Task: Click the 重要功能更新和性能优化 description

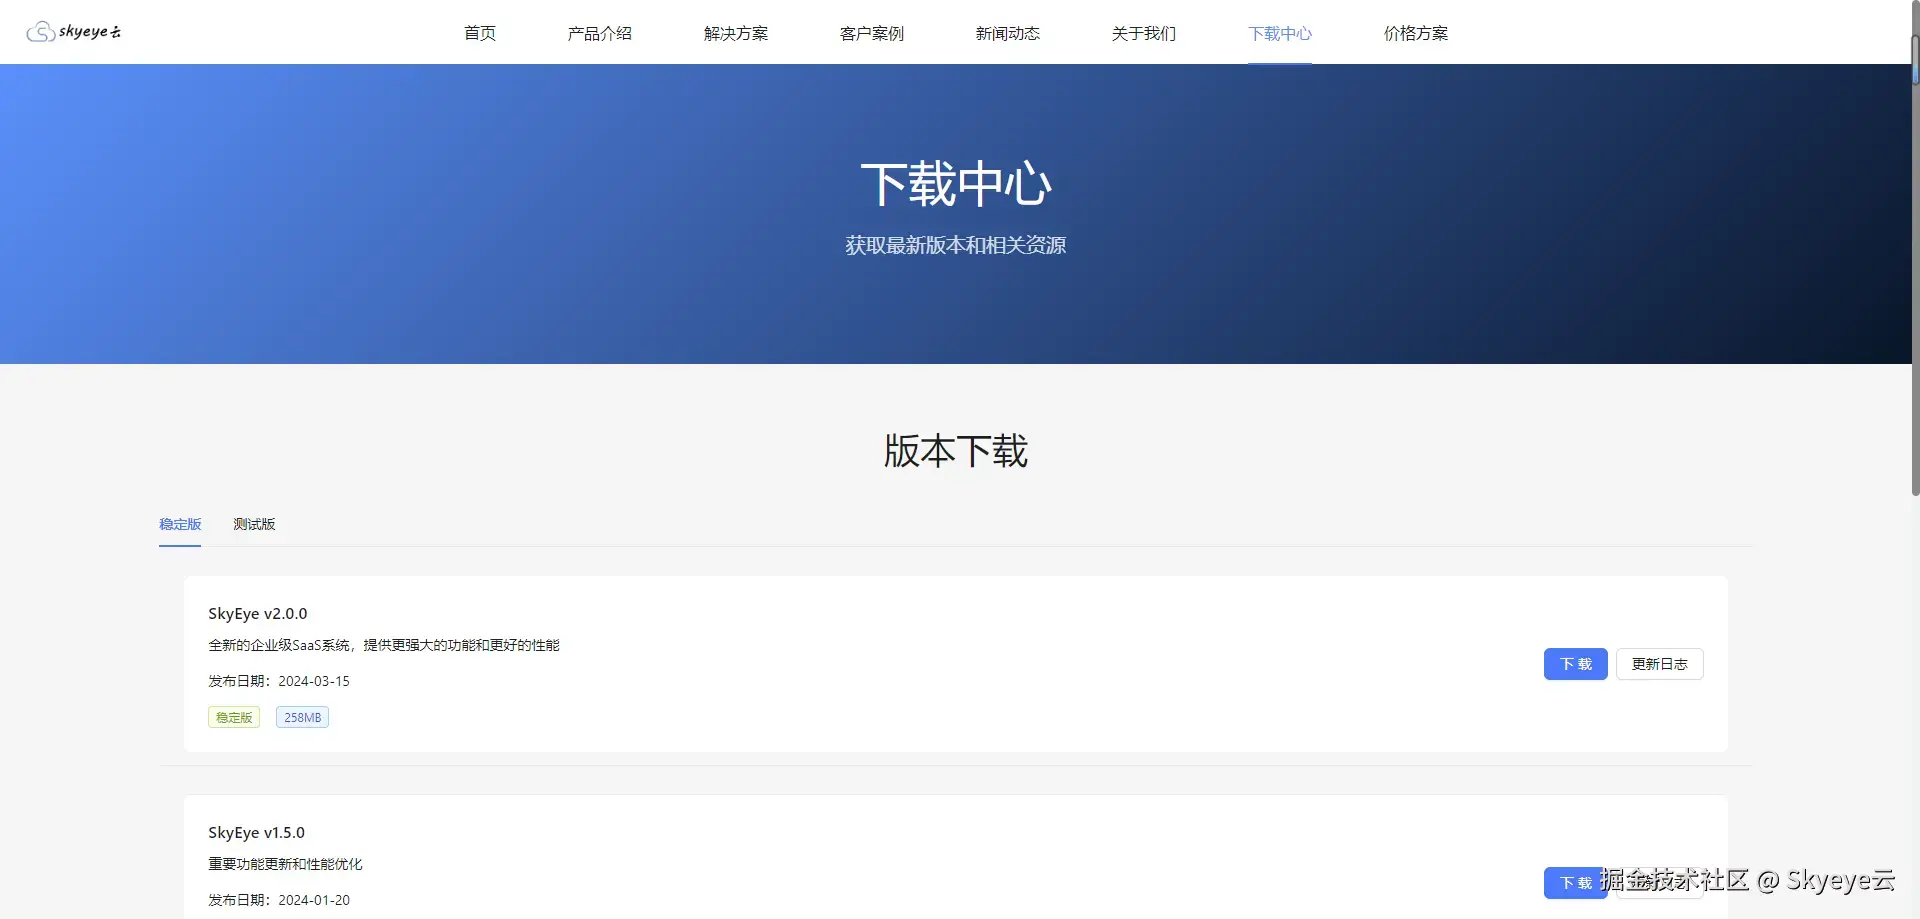Action: tap(285, 864)
